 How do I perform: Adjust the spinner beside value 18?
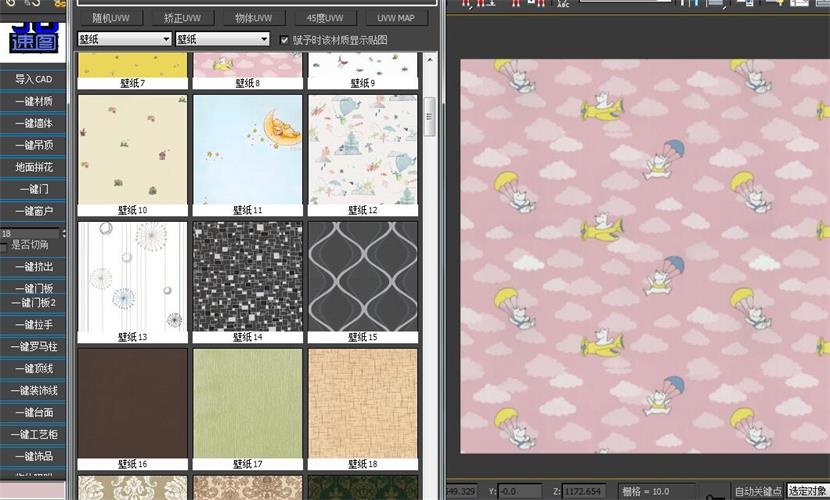[x=64, y=233]
